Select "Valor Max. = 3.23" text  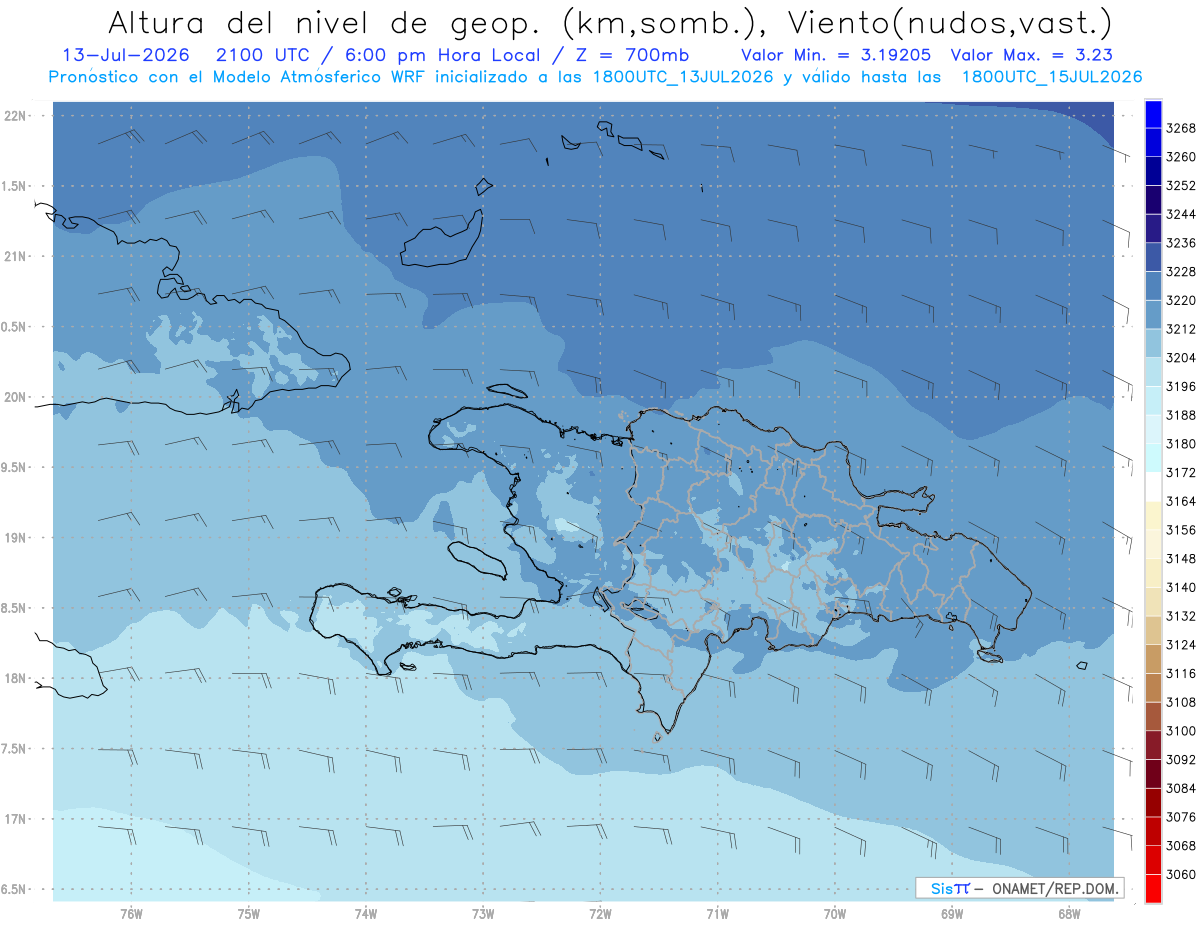(x=1031, y=55)
